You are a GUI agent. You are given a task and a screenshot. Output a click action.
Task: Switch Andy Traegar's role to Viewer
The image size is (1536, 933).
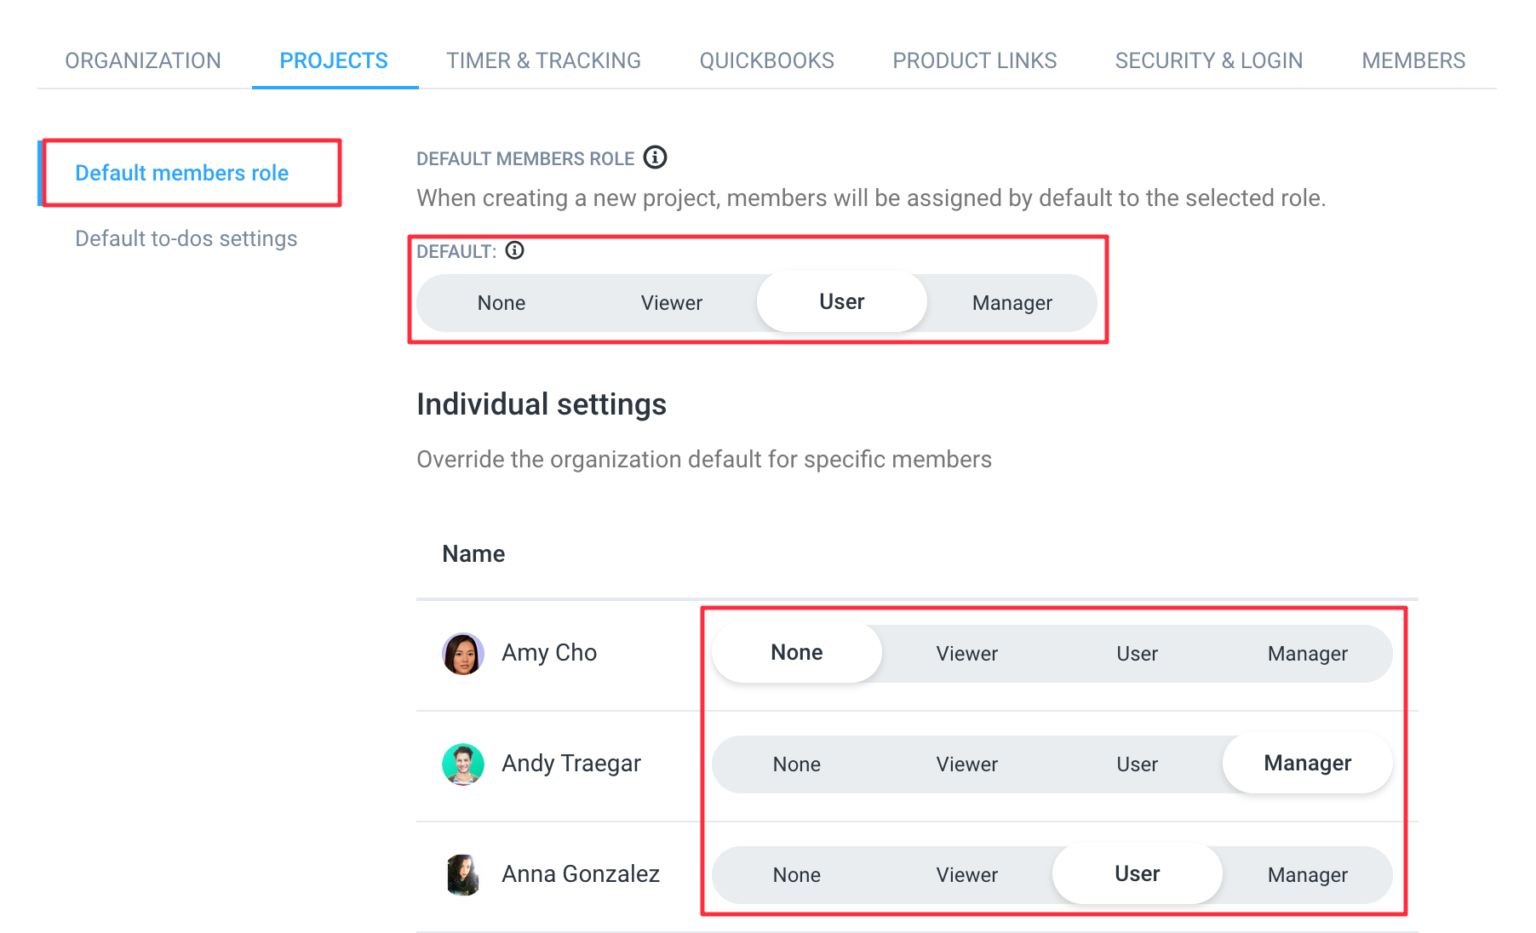(x=966, y=764)
